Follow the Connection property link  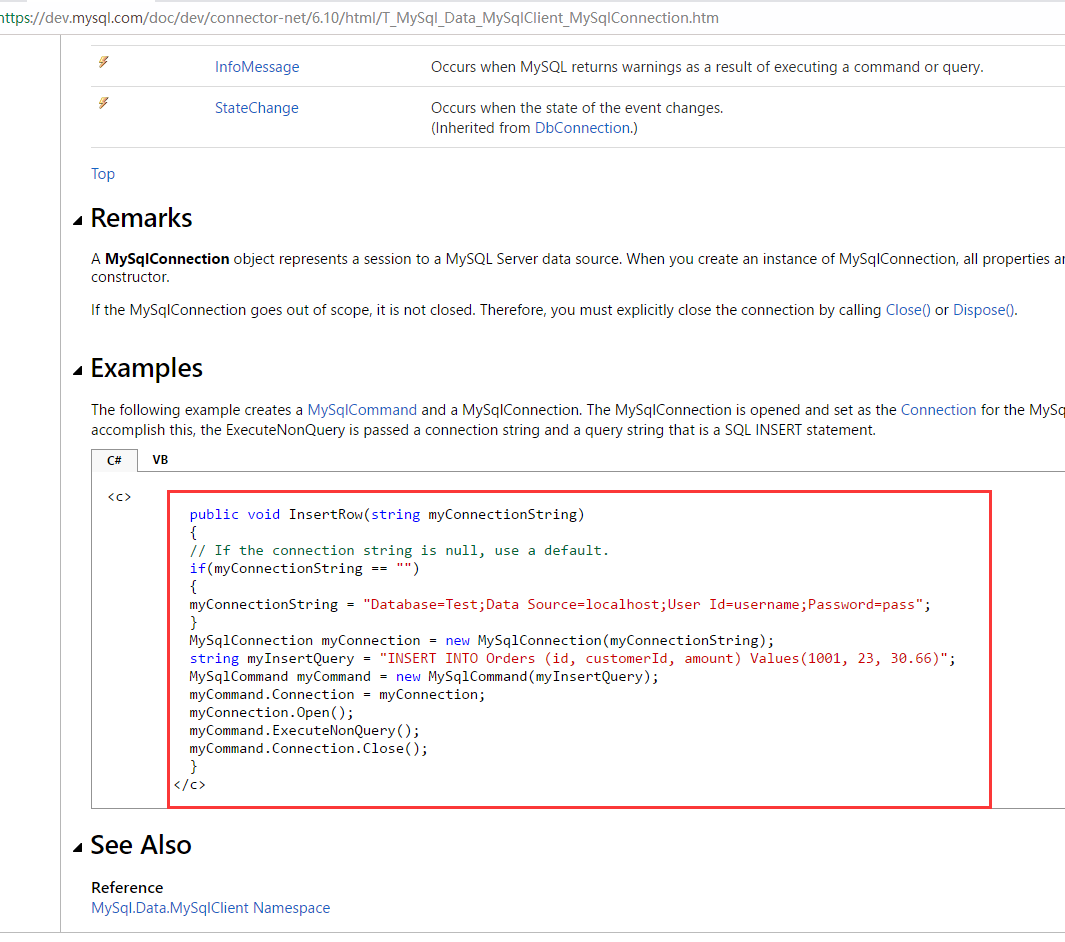click(938, 409)
